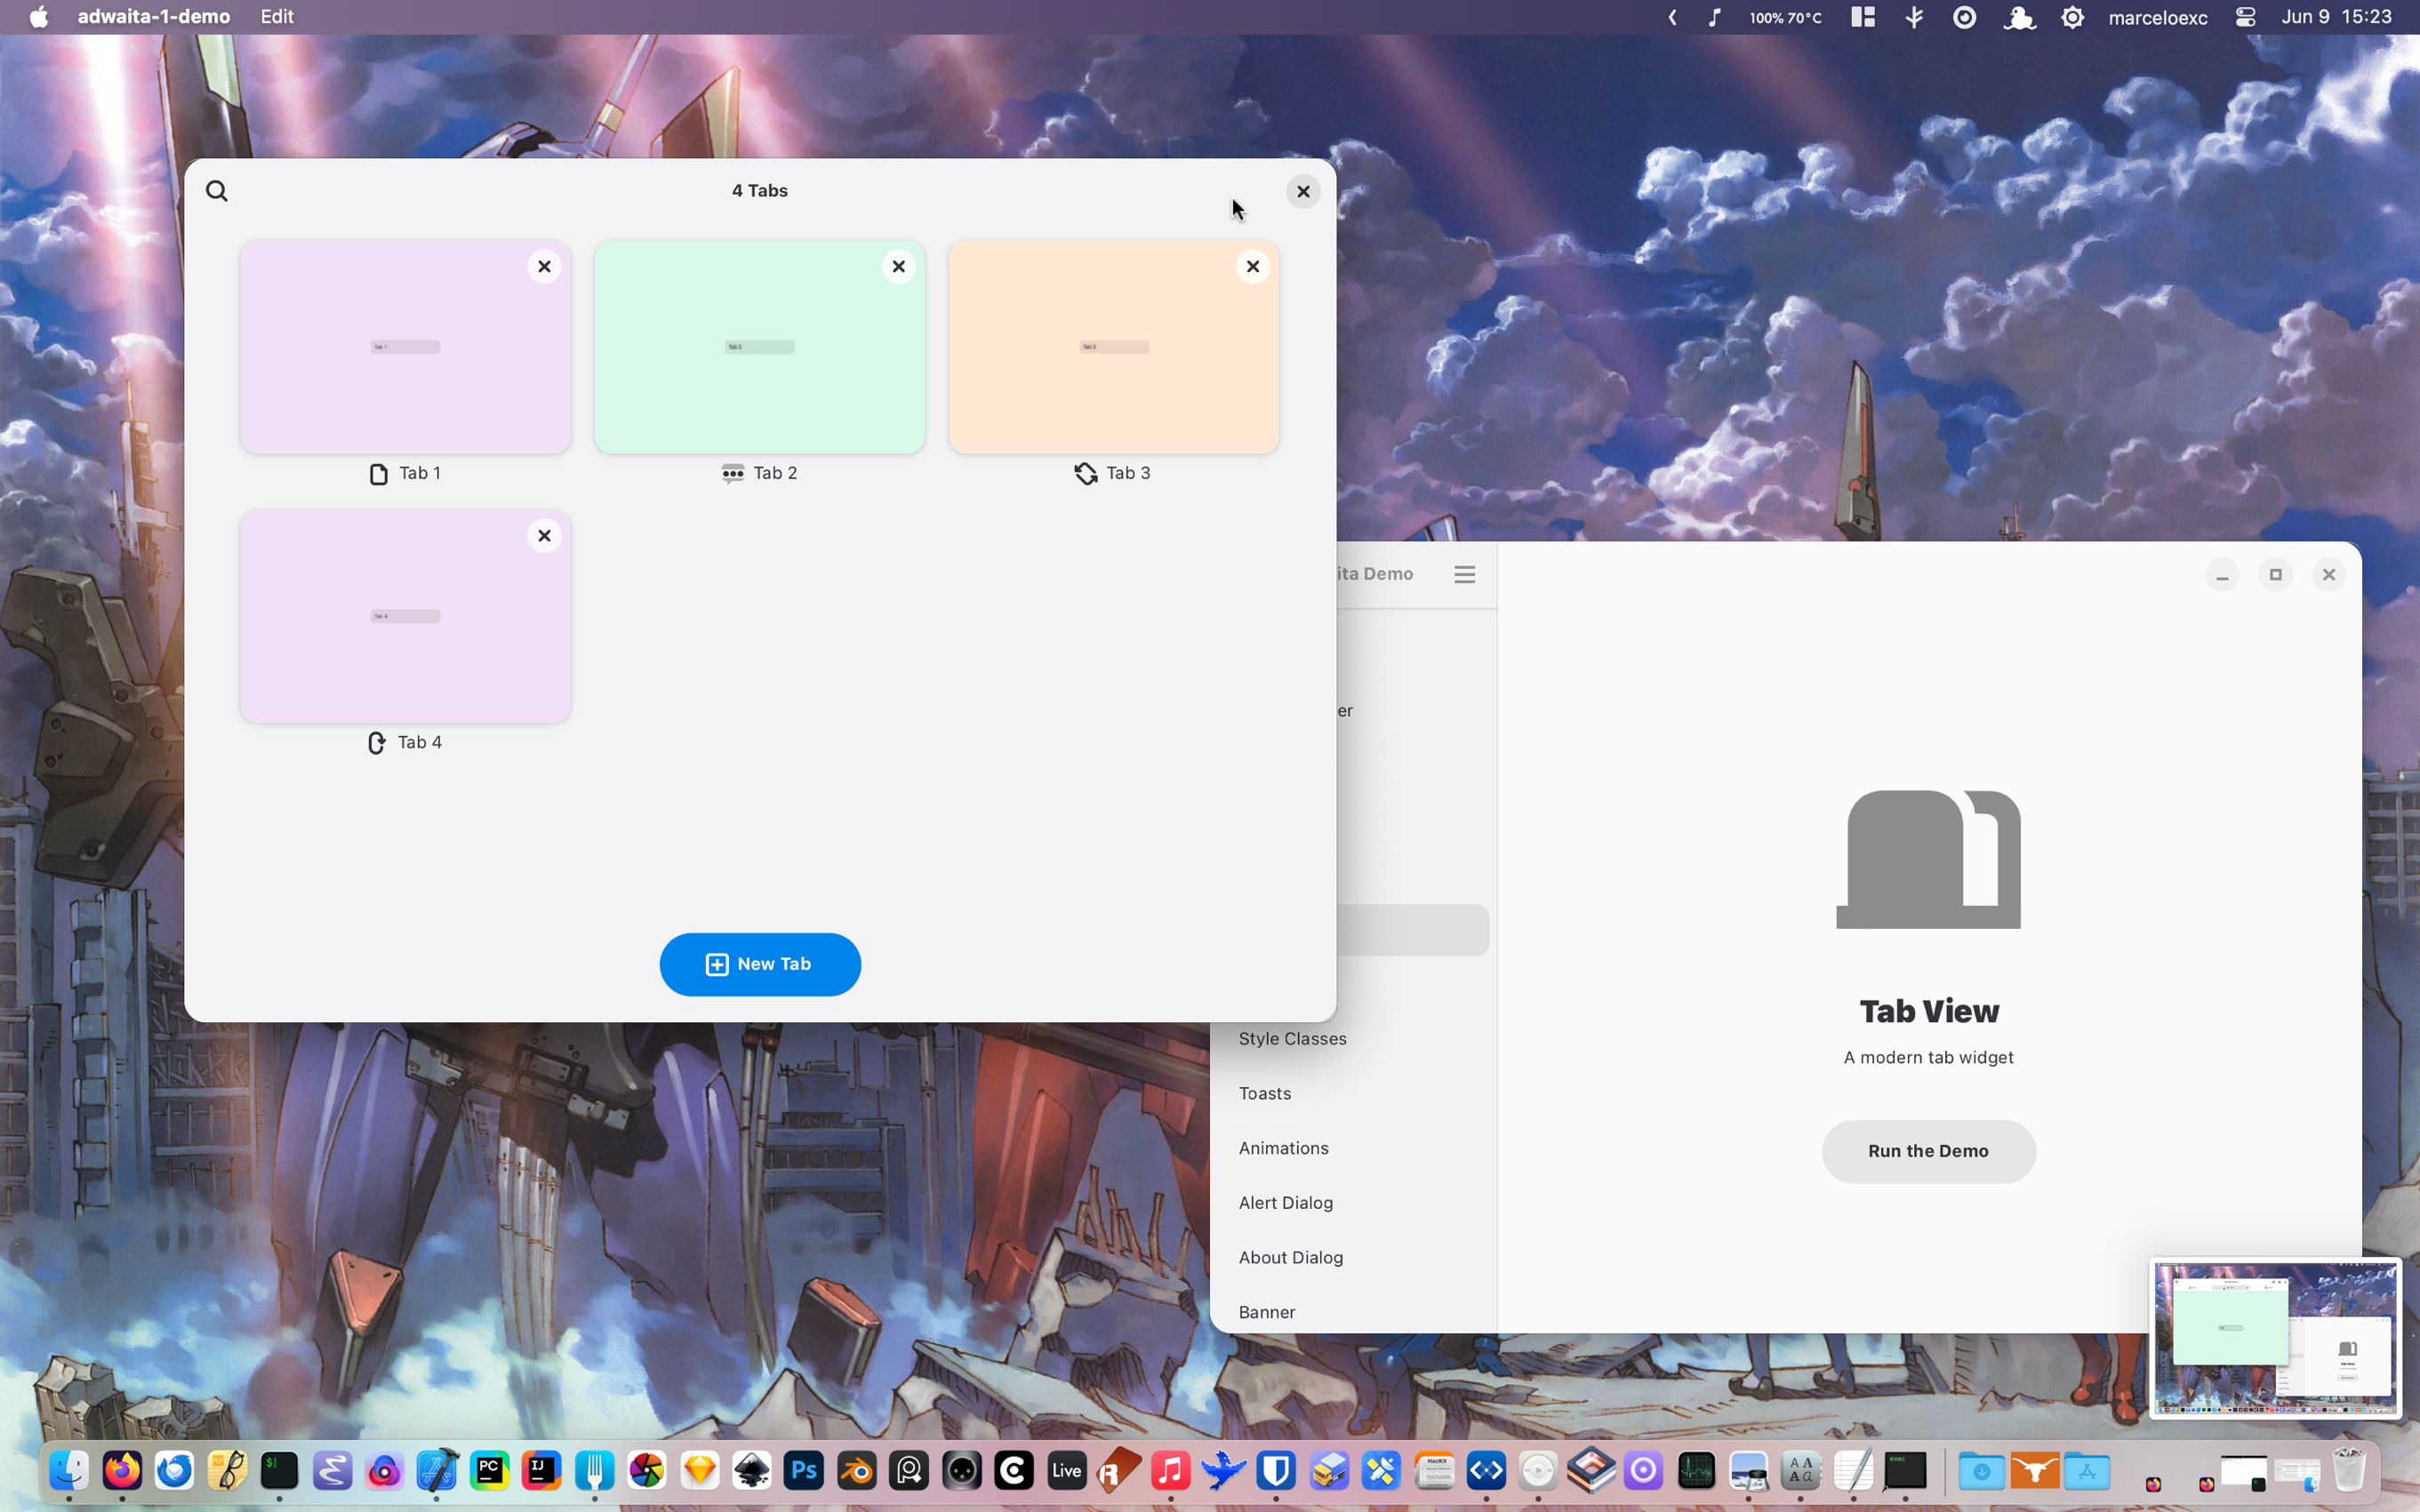
Task: Launch Firefox from the dock
Action: point(122,1470)
